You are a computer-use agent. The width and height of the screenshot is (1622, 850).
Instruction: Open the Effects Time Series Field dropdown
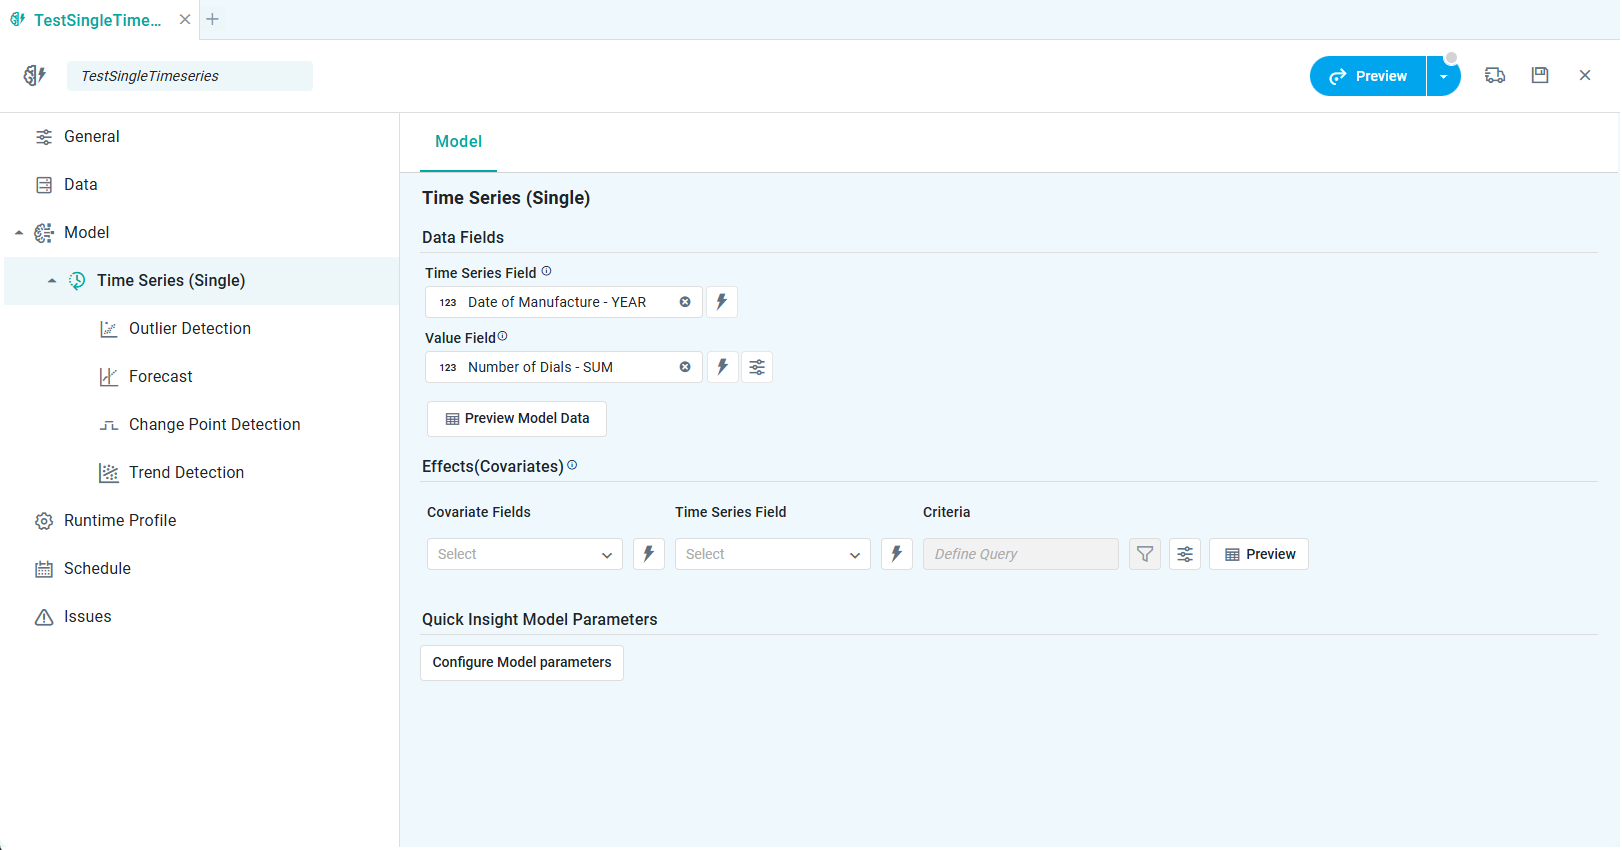(772, 554)
